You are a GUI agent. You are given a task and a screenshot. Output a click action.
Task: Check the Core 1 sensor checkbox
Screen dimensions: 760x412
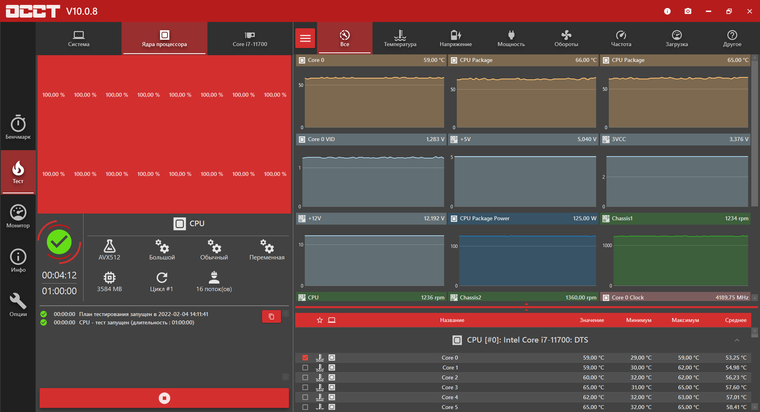[305, 367]
